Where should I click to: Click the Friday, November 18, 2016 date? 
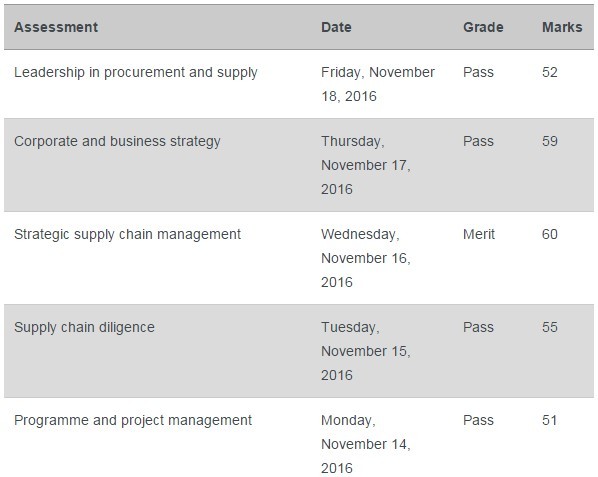click(378, 84)
